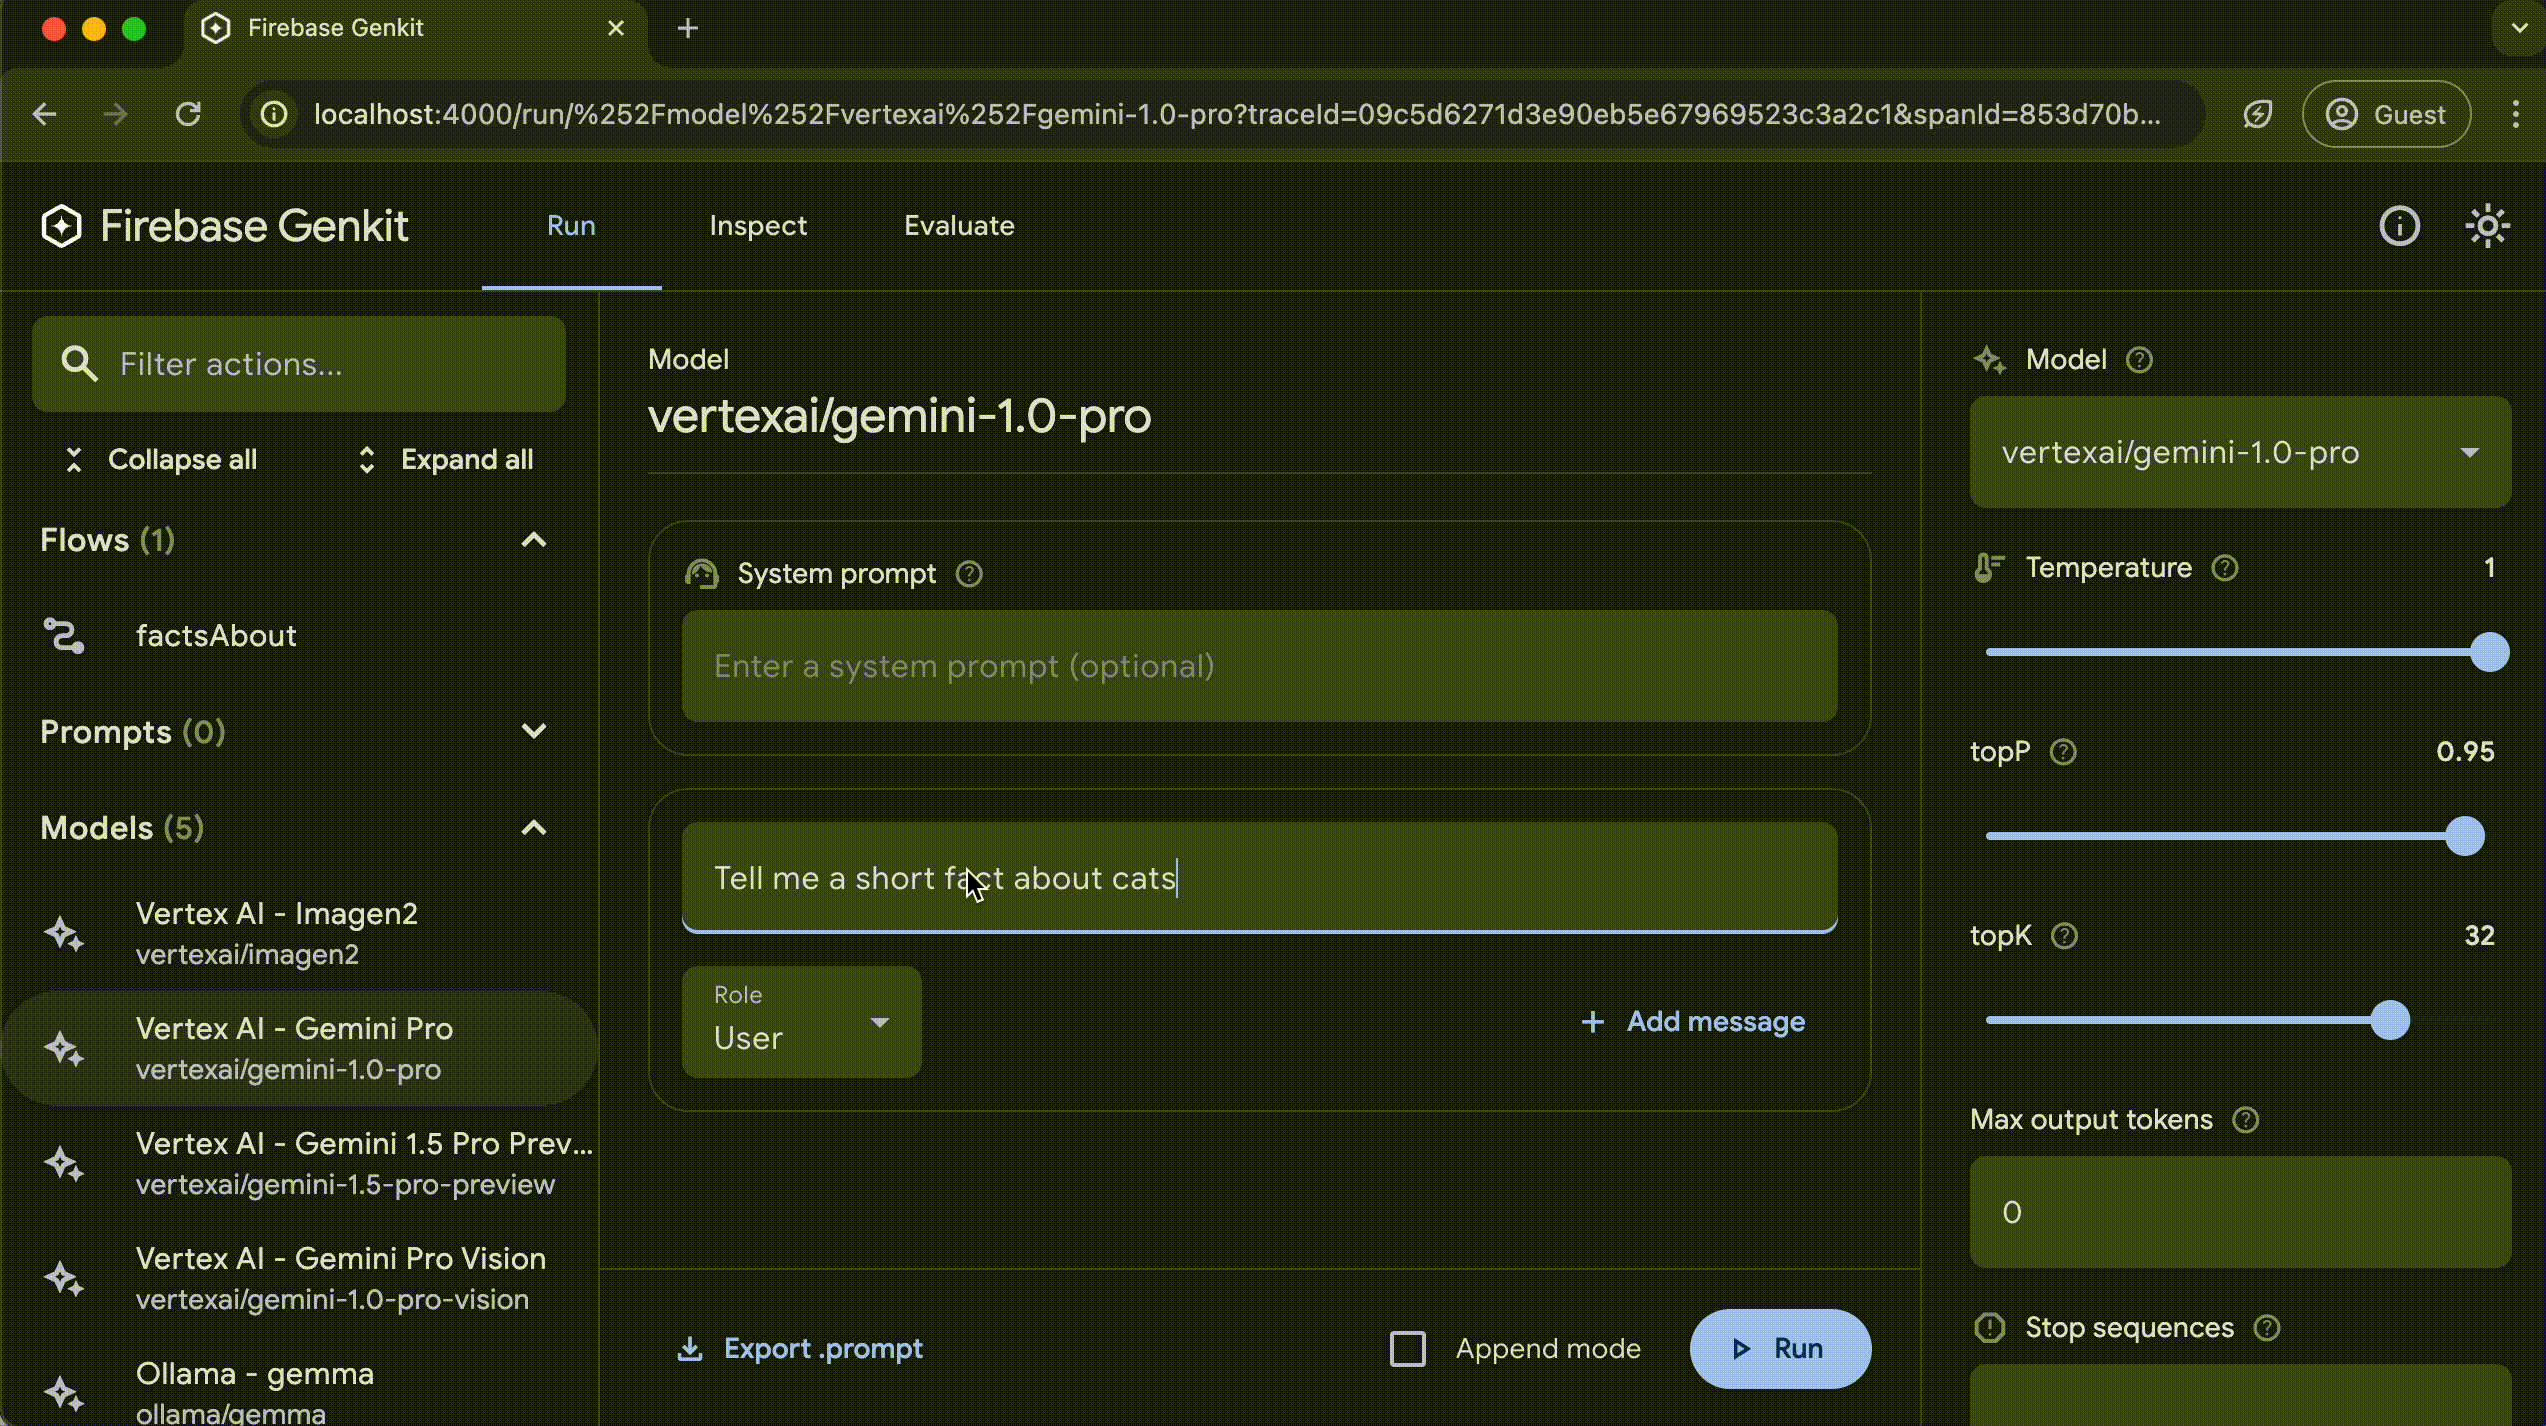2546x1426 pixels.
Task: Click the Run button
Action: click(1780, 1347)
